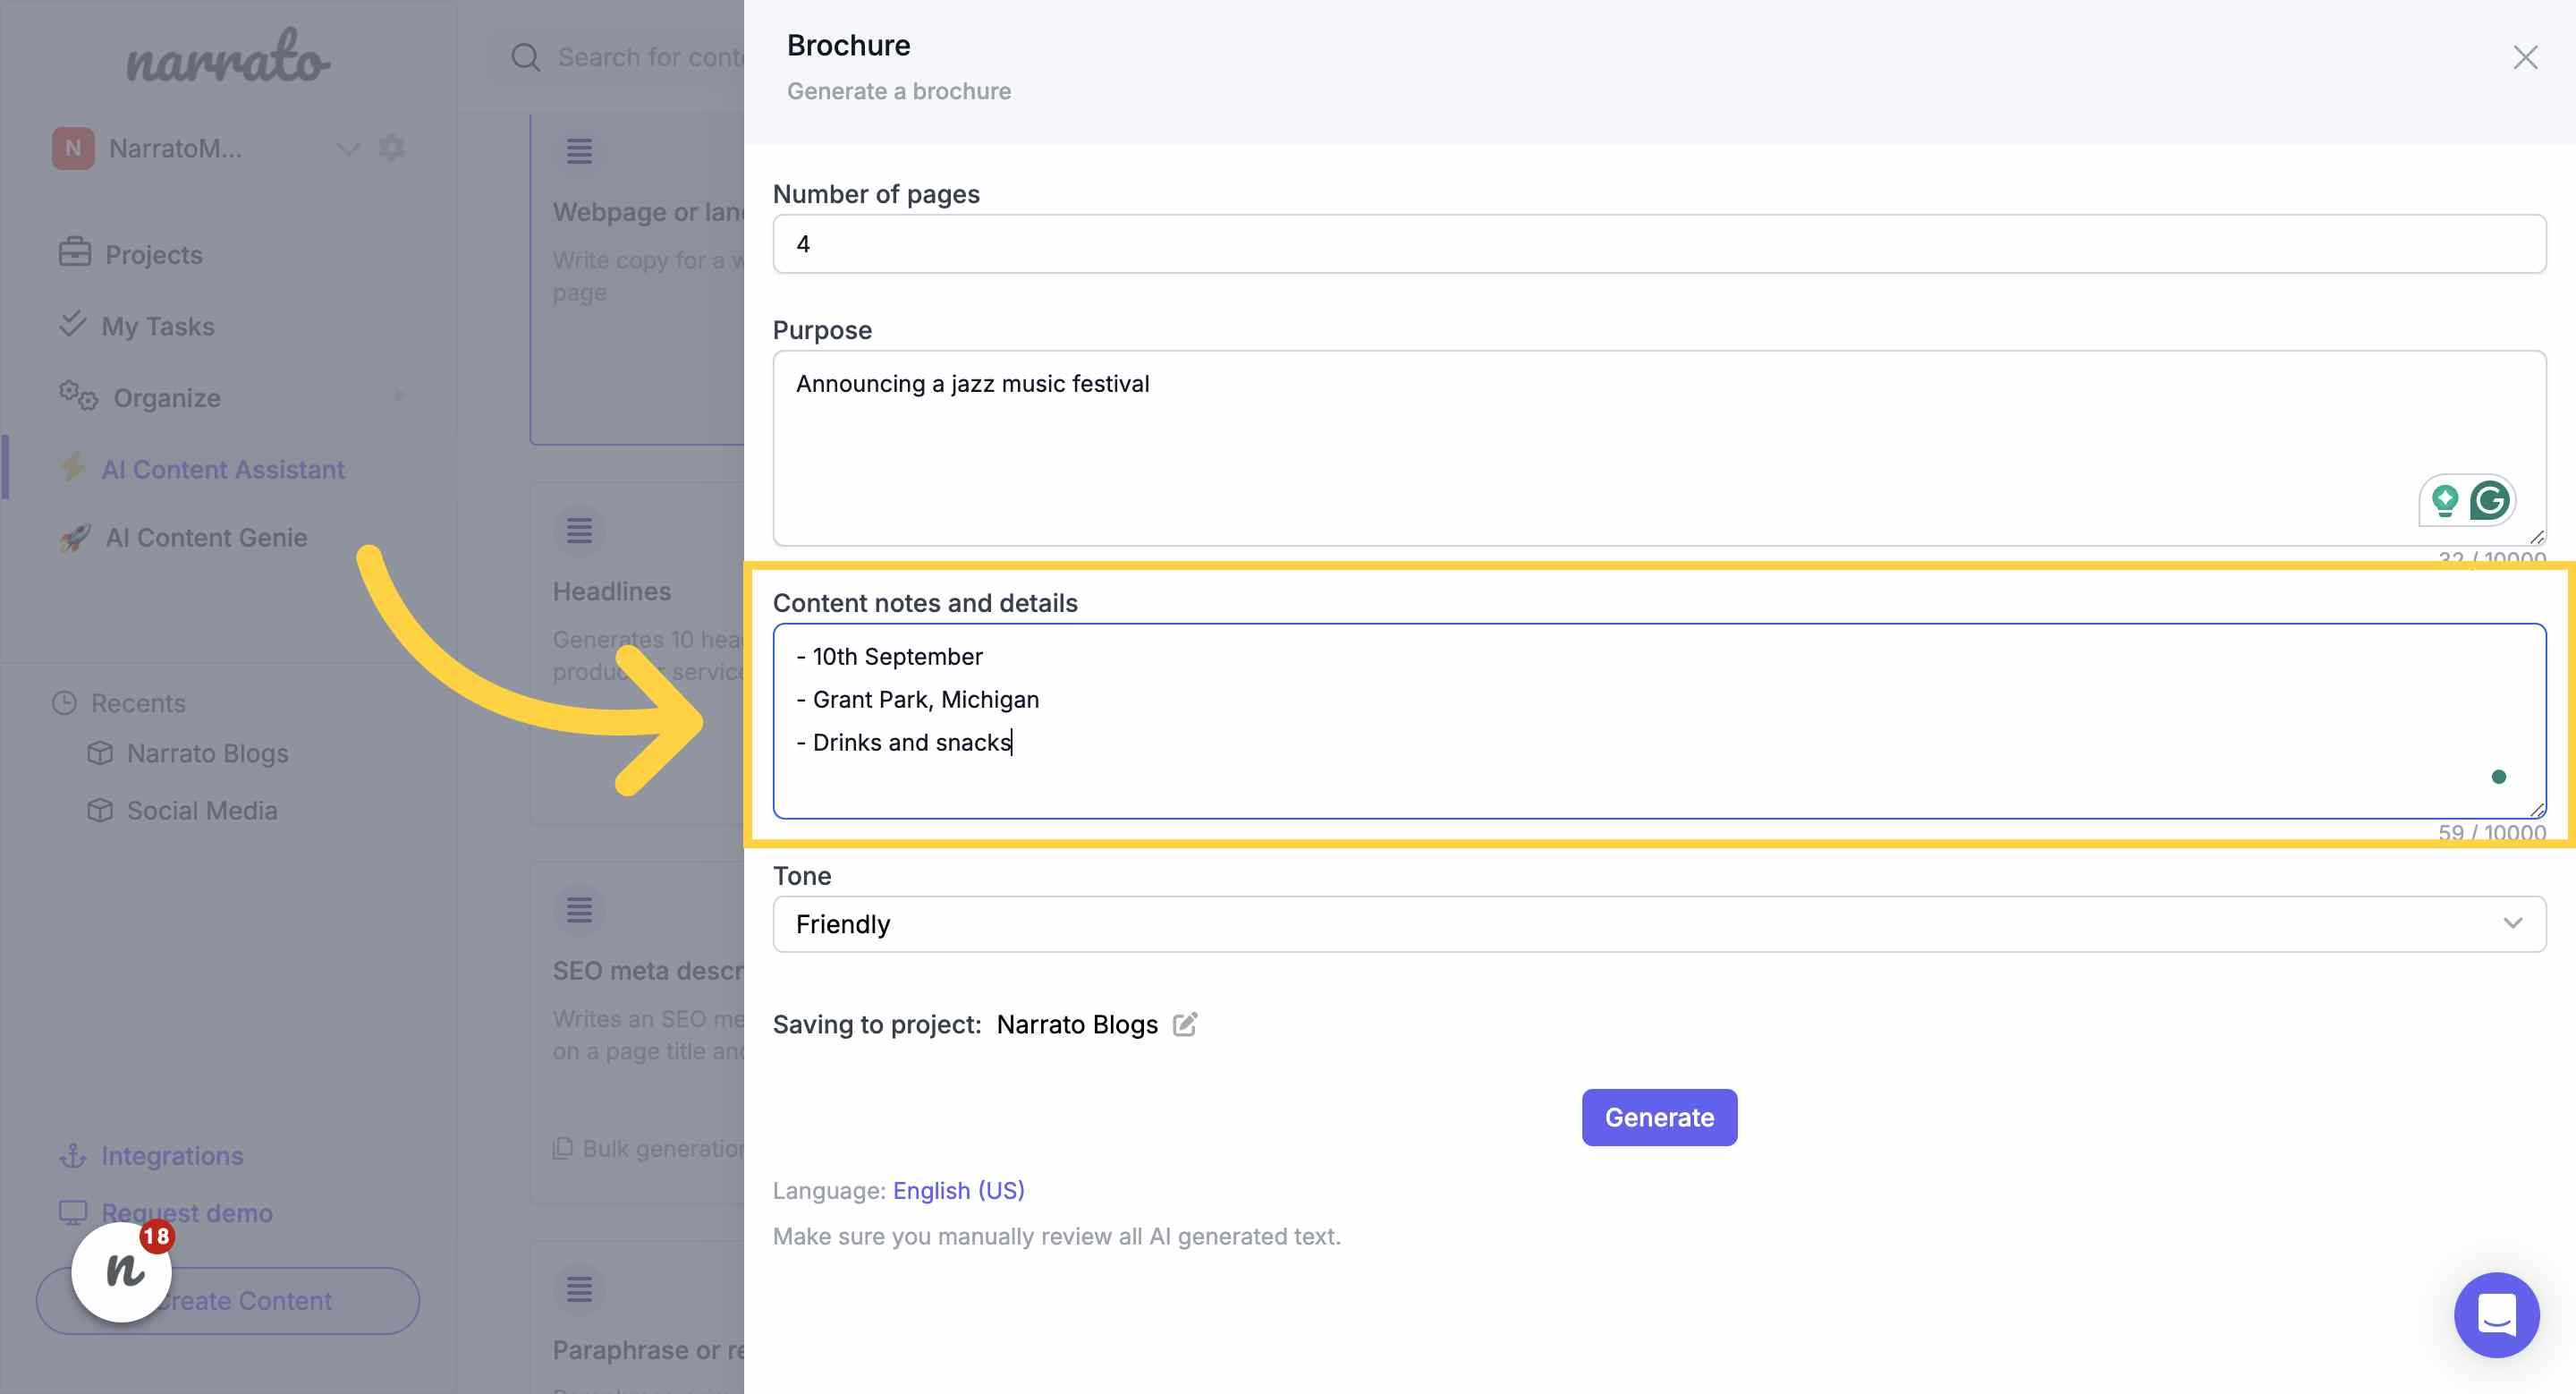
Task: Focus the Number of pages field
Action: click(1659, 243)
